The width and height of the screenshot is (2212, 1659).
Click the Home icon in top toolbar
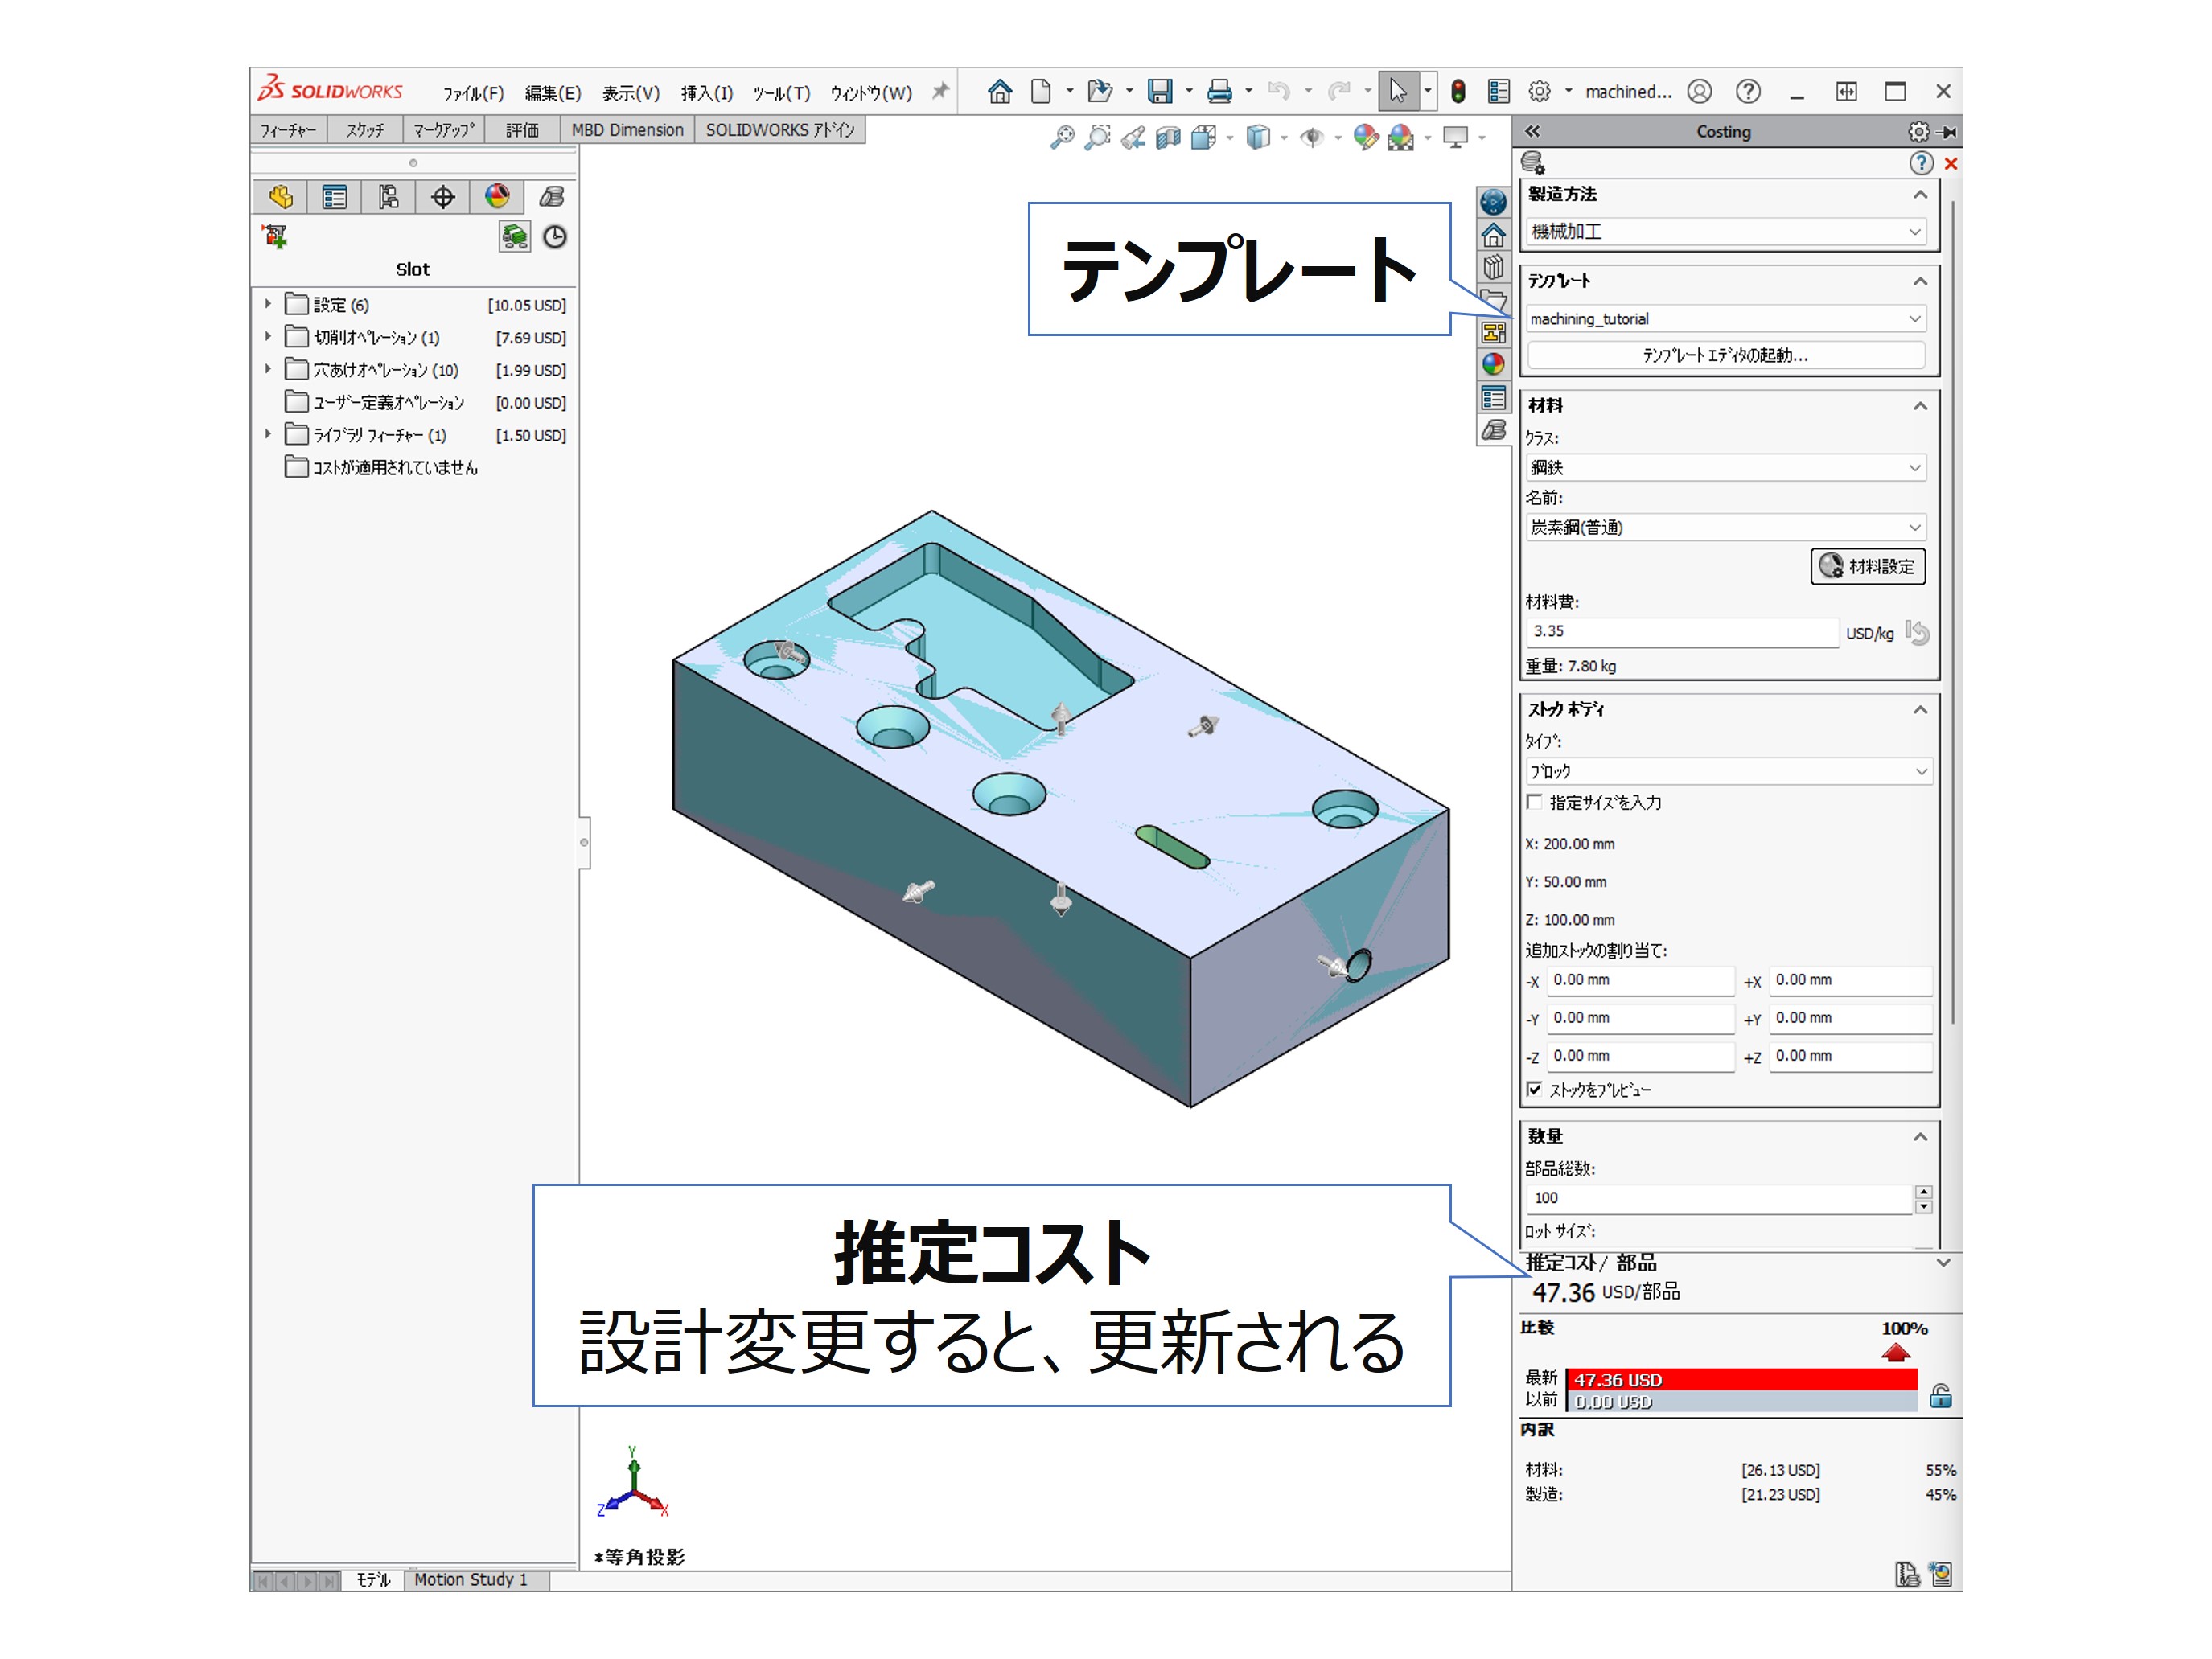(x=999, y=92)
